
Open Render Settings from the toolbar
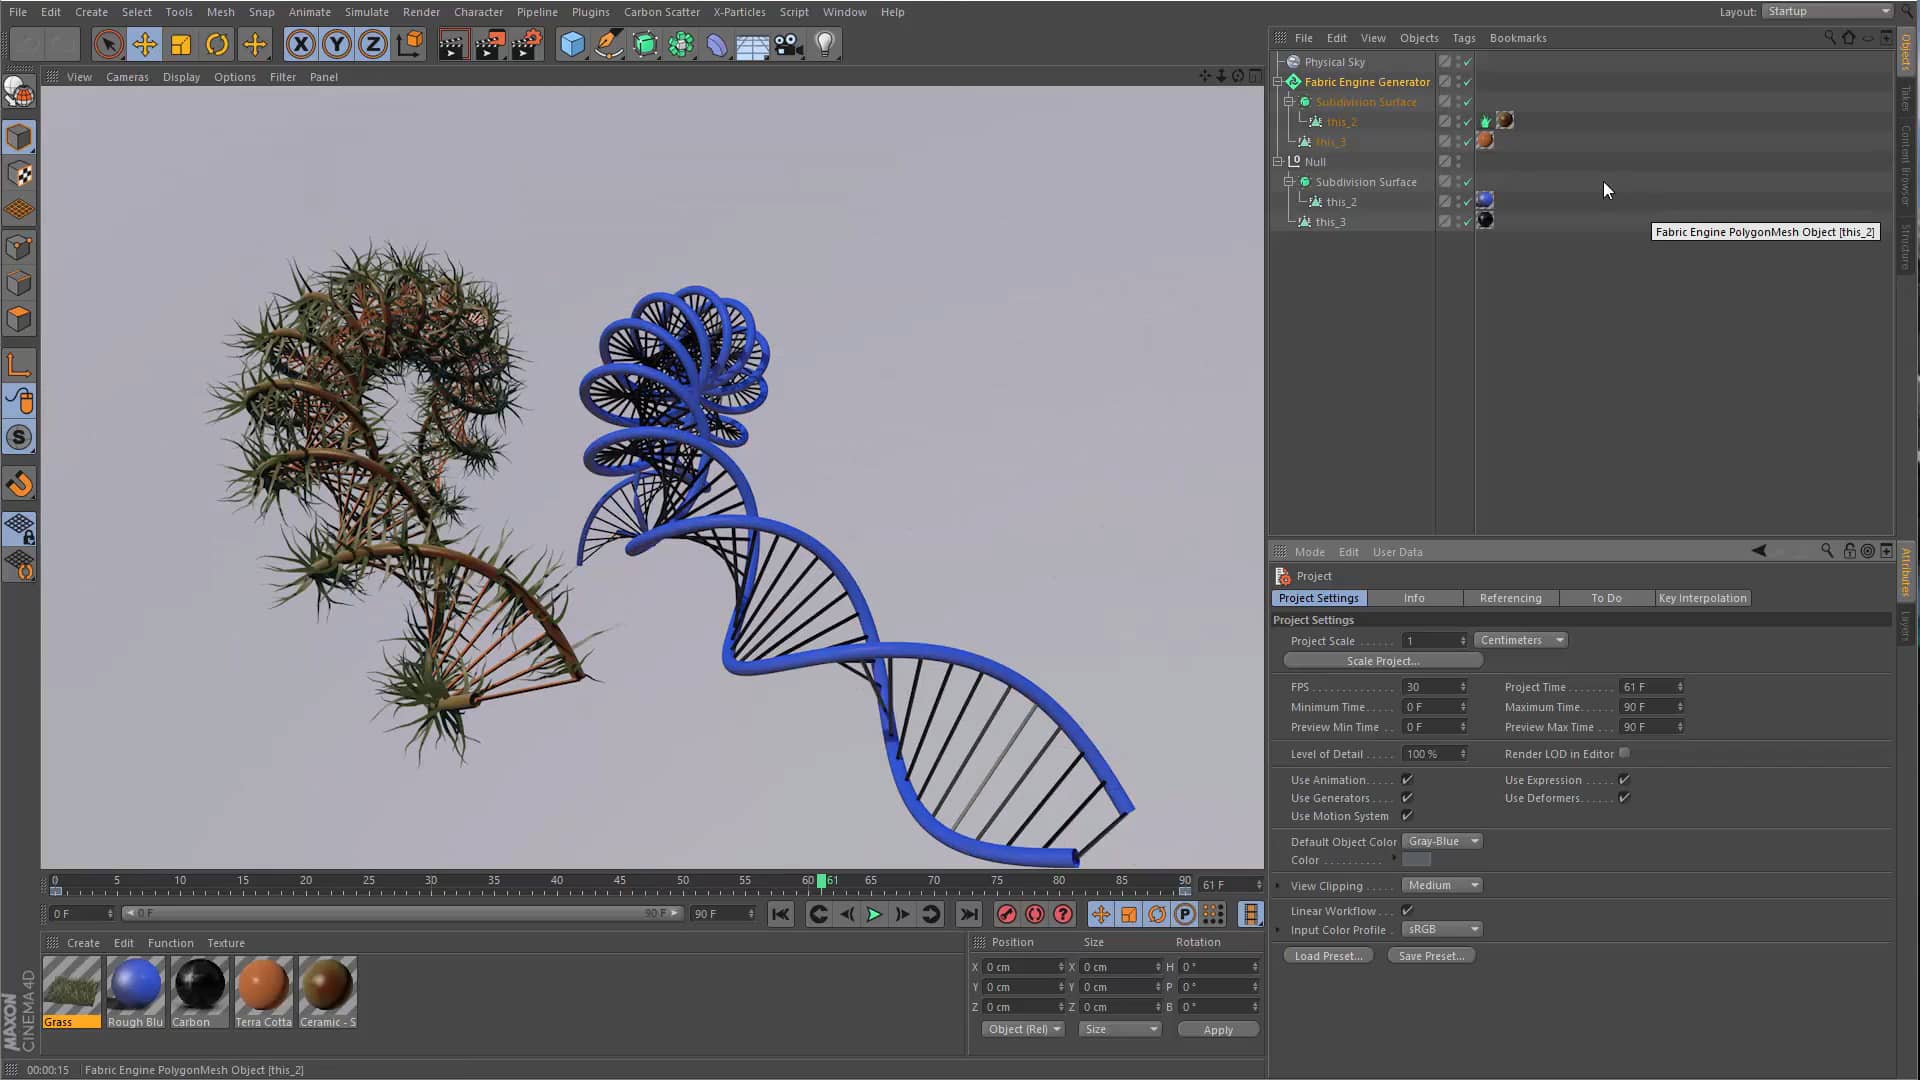coord(525,44)
